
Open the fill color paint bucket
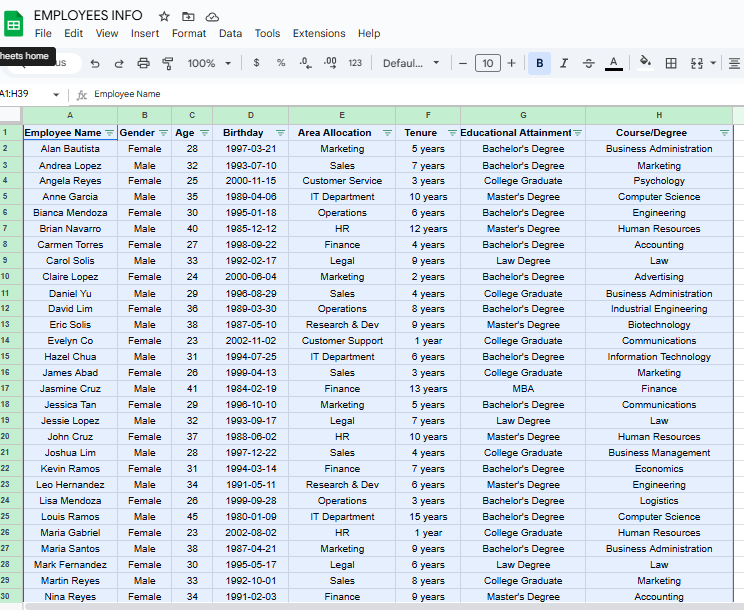coord(645,63)
